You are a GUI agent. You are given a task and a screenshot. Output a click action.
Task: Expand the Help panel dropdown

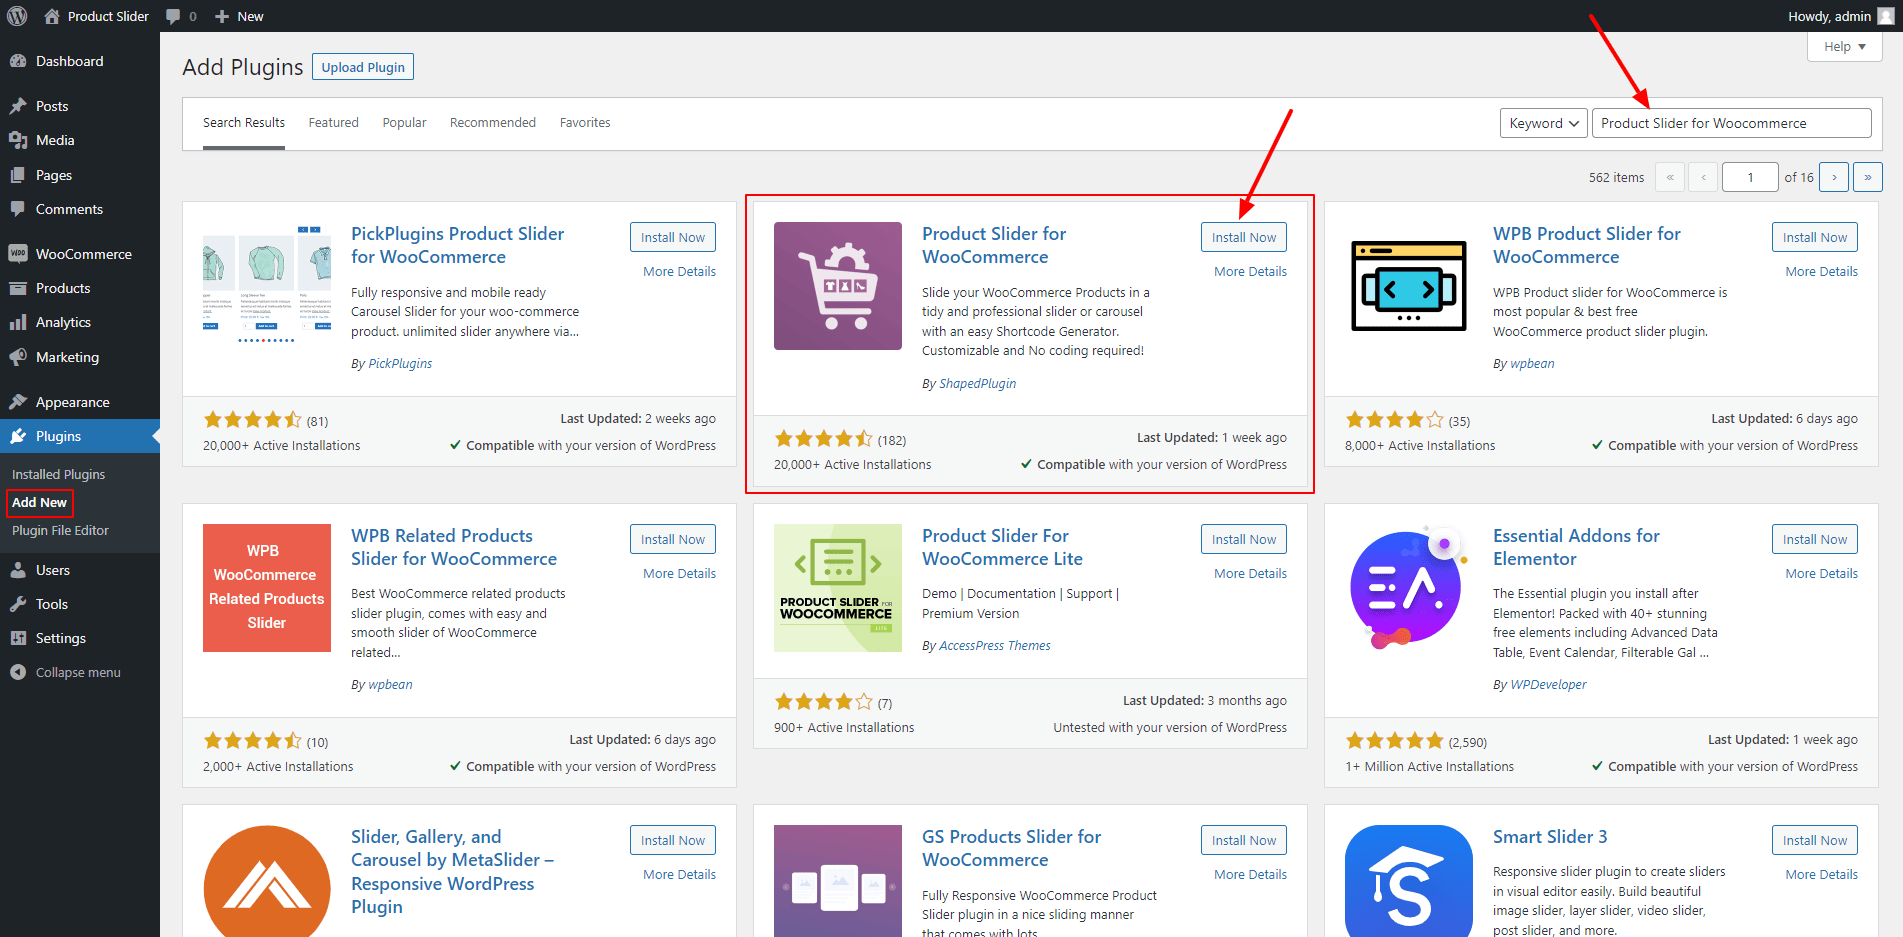point(1844,47)
